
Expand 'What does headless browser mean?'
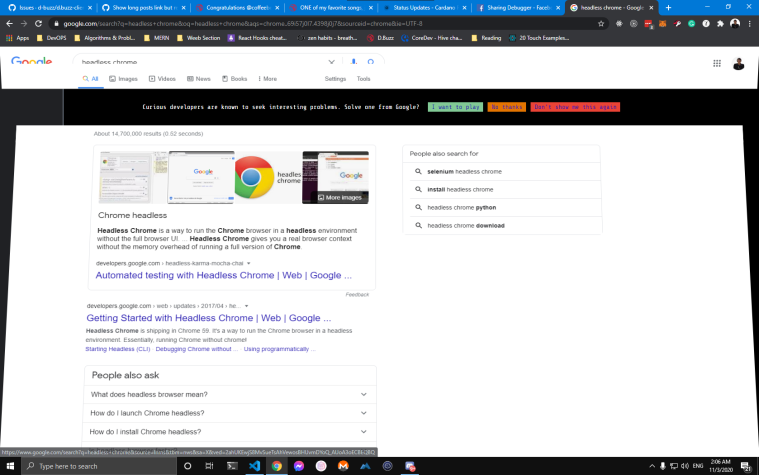229,395
